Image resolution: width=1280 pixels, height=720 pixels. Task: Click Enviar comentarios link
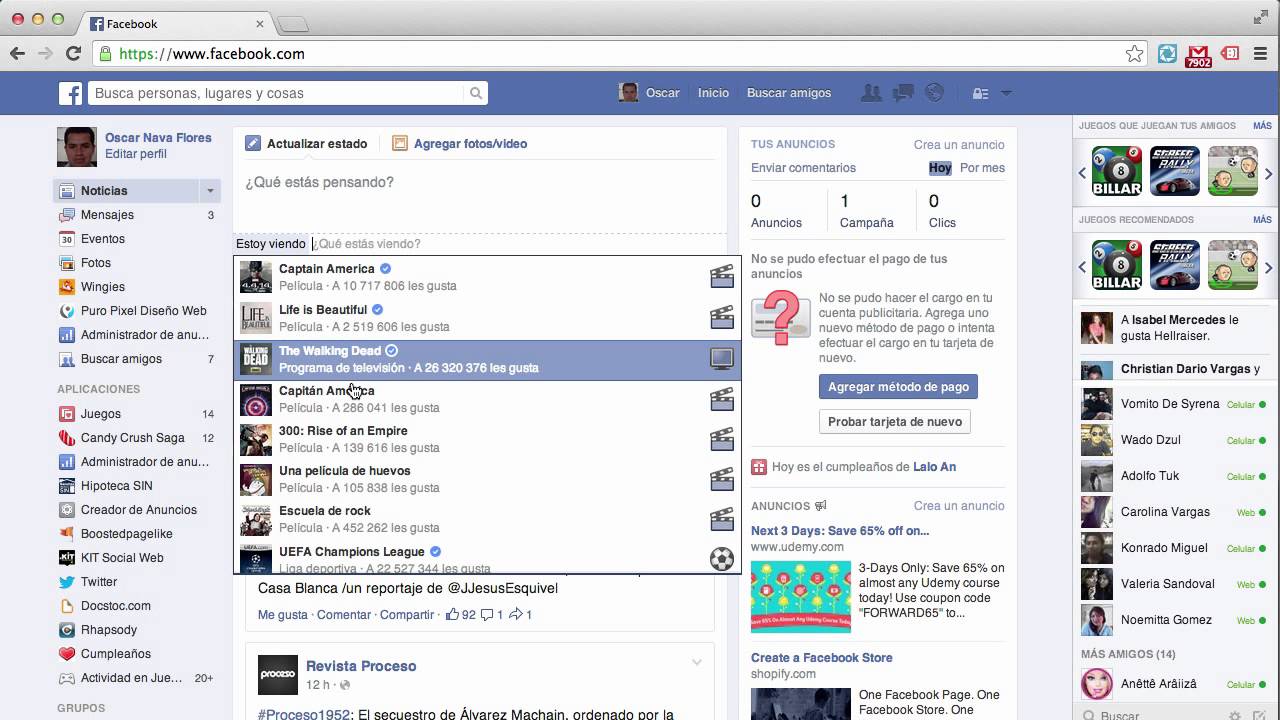803,168
